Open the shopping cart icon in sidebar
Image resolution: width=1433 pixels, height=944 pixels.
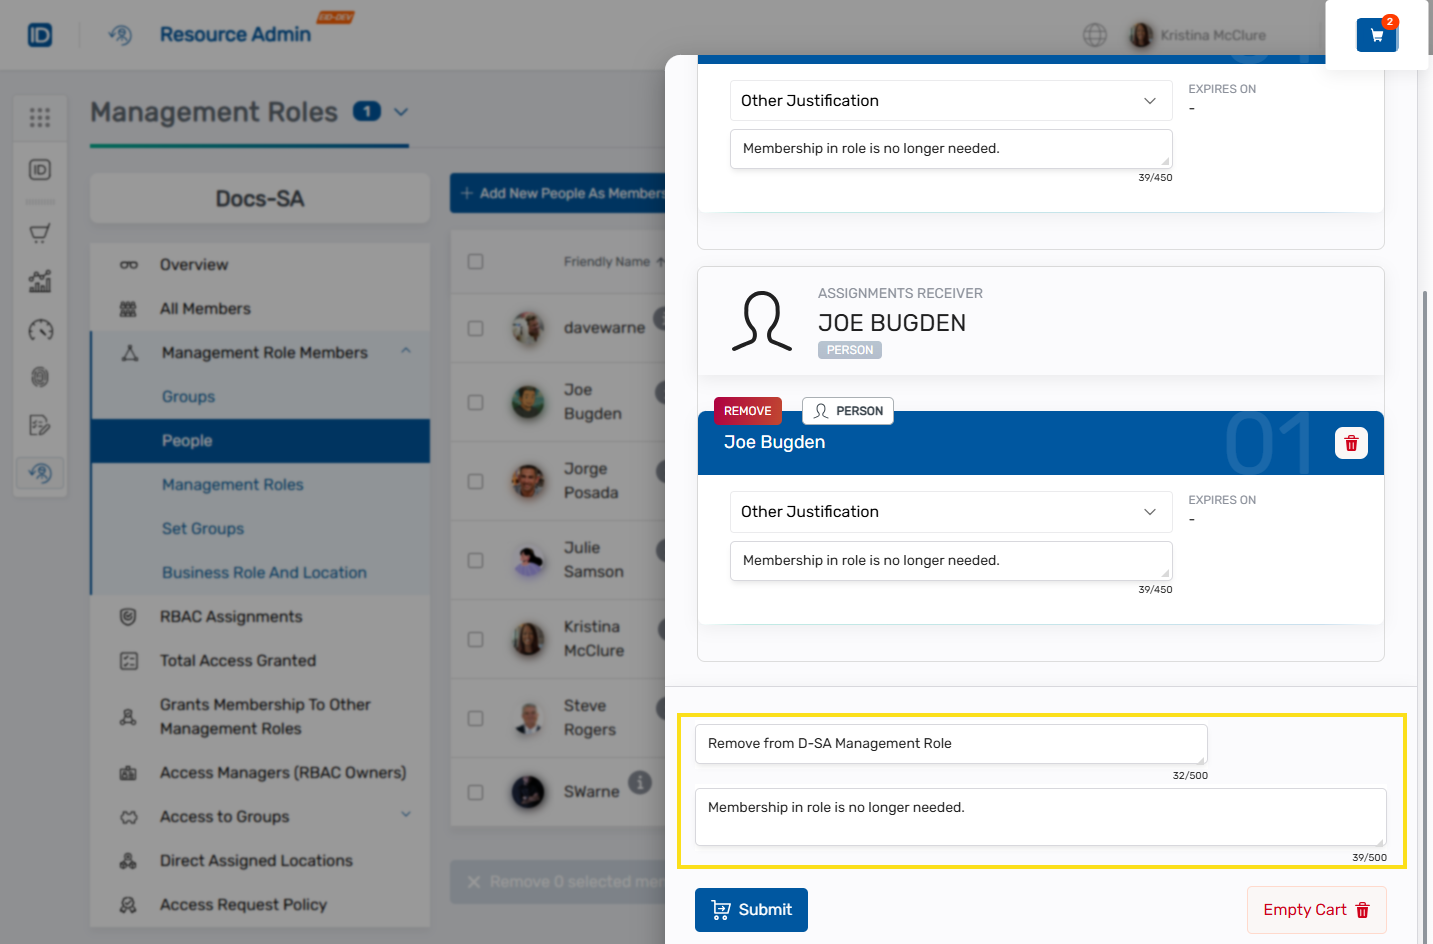click(x=40, y=232)
